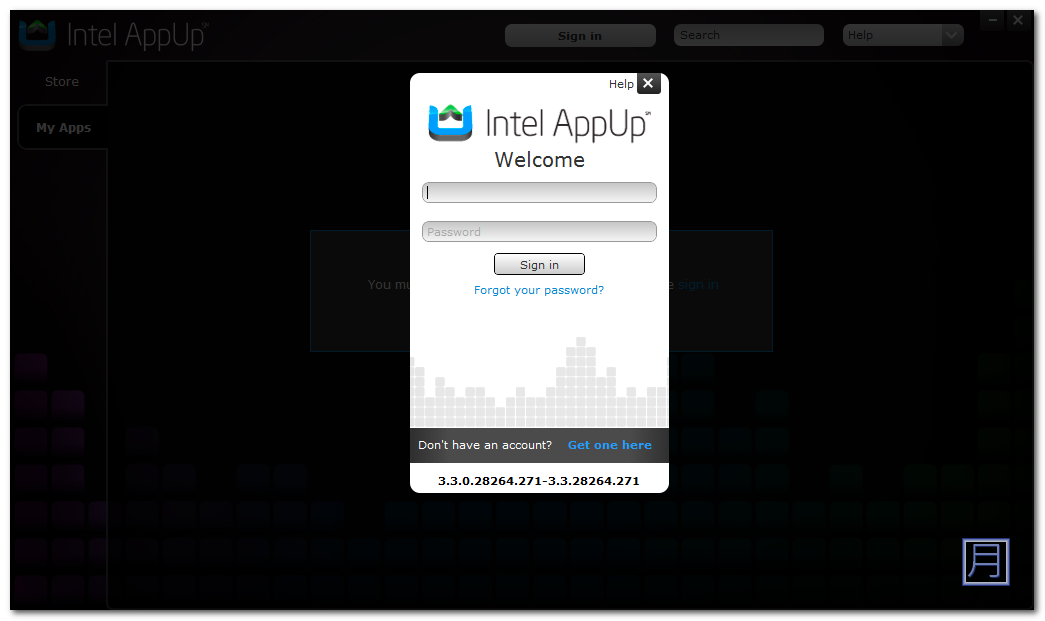
Task: Click the dimmed 'sign in' link behind the dialog
Action: coord(698,285)
